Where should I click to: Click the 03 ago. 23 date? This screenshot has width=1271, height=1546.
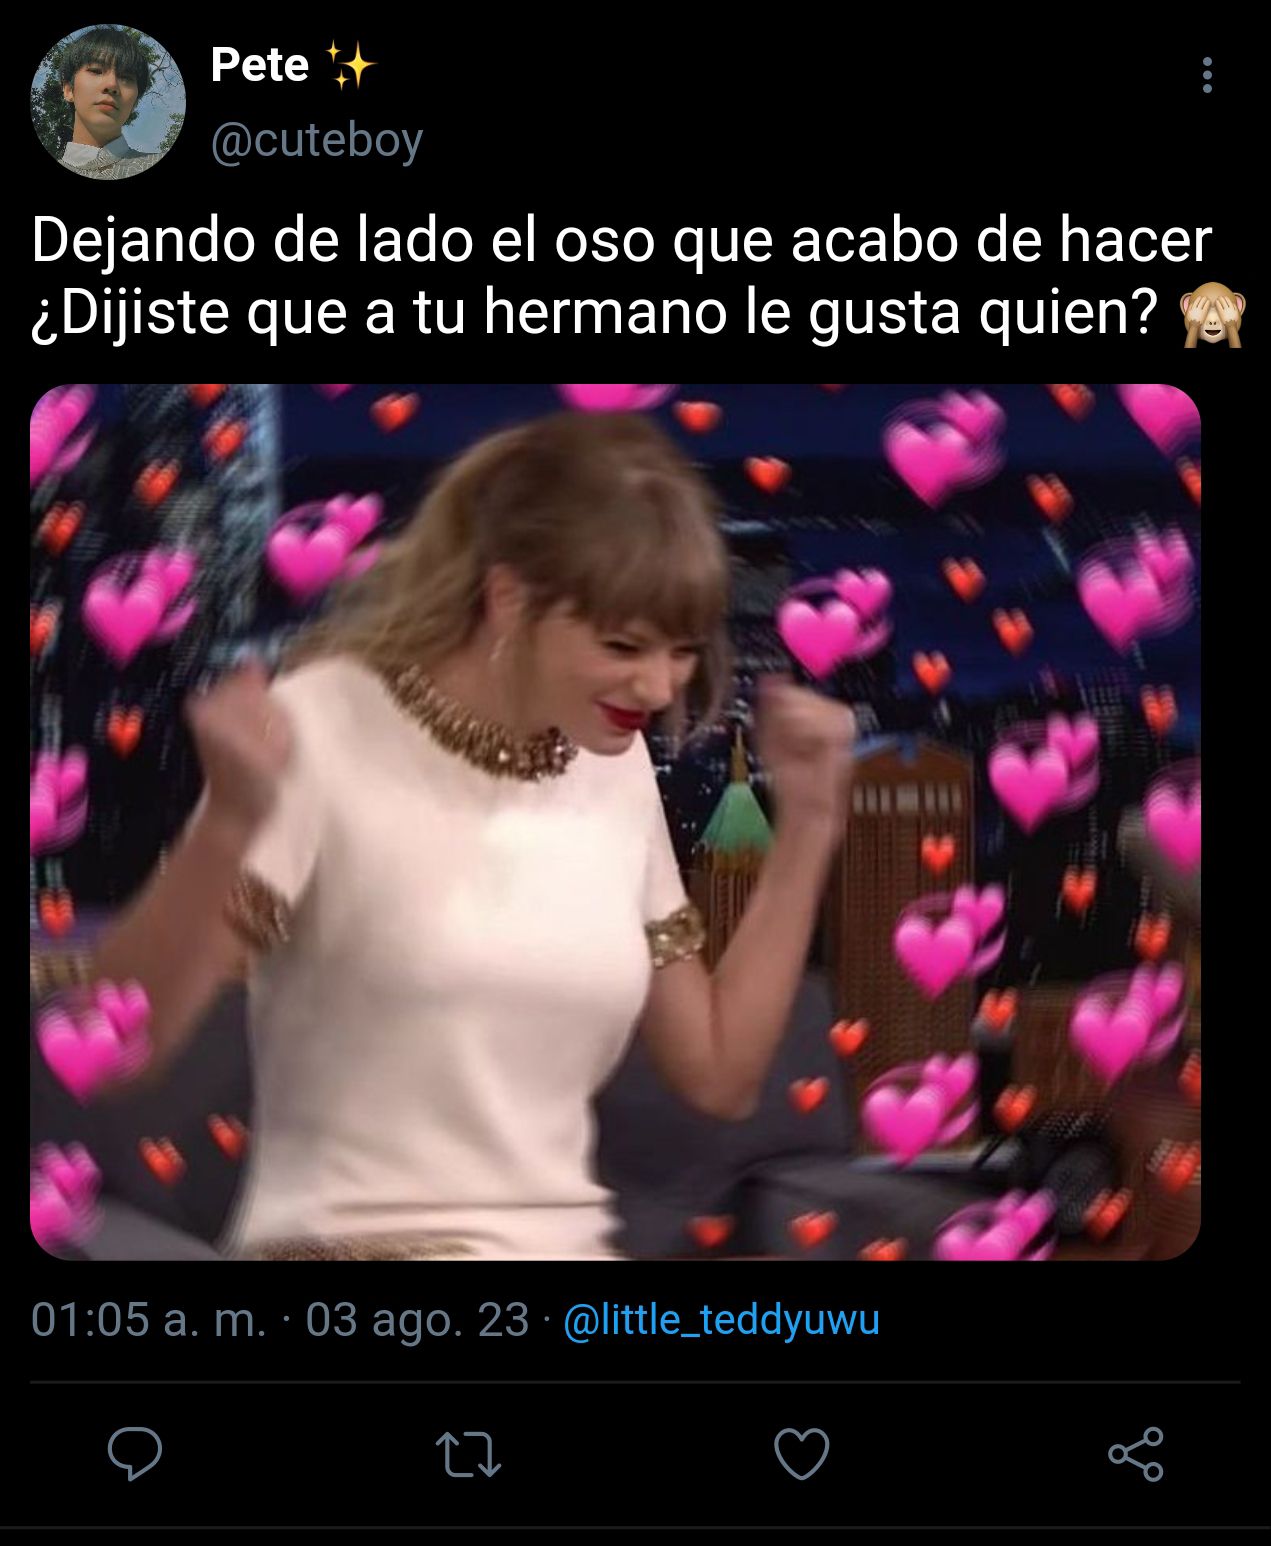[x=417, y=1319]
